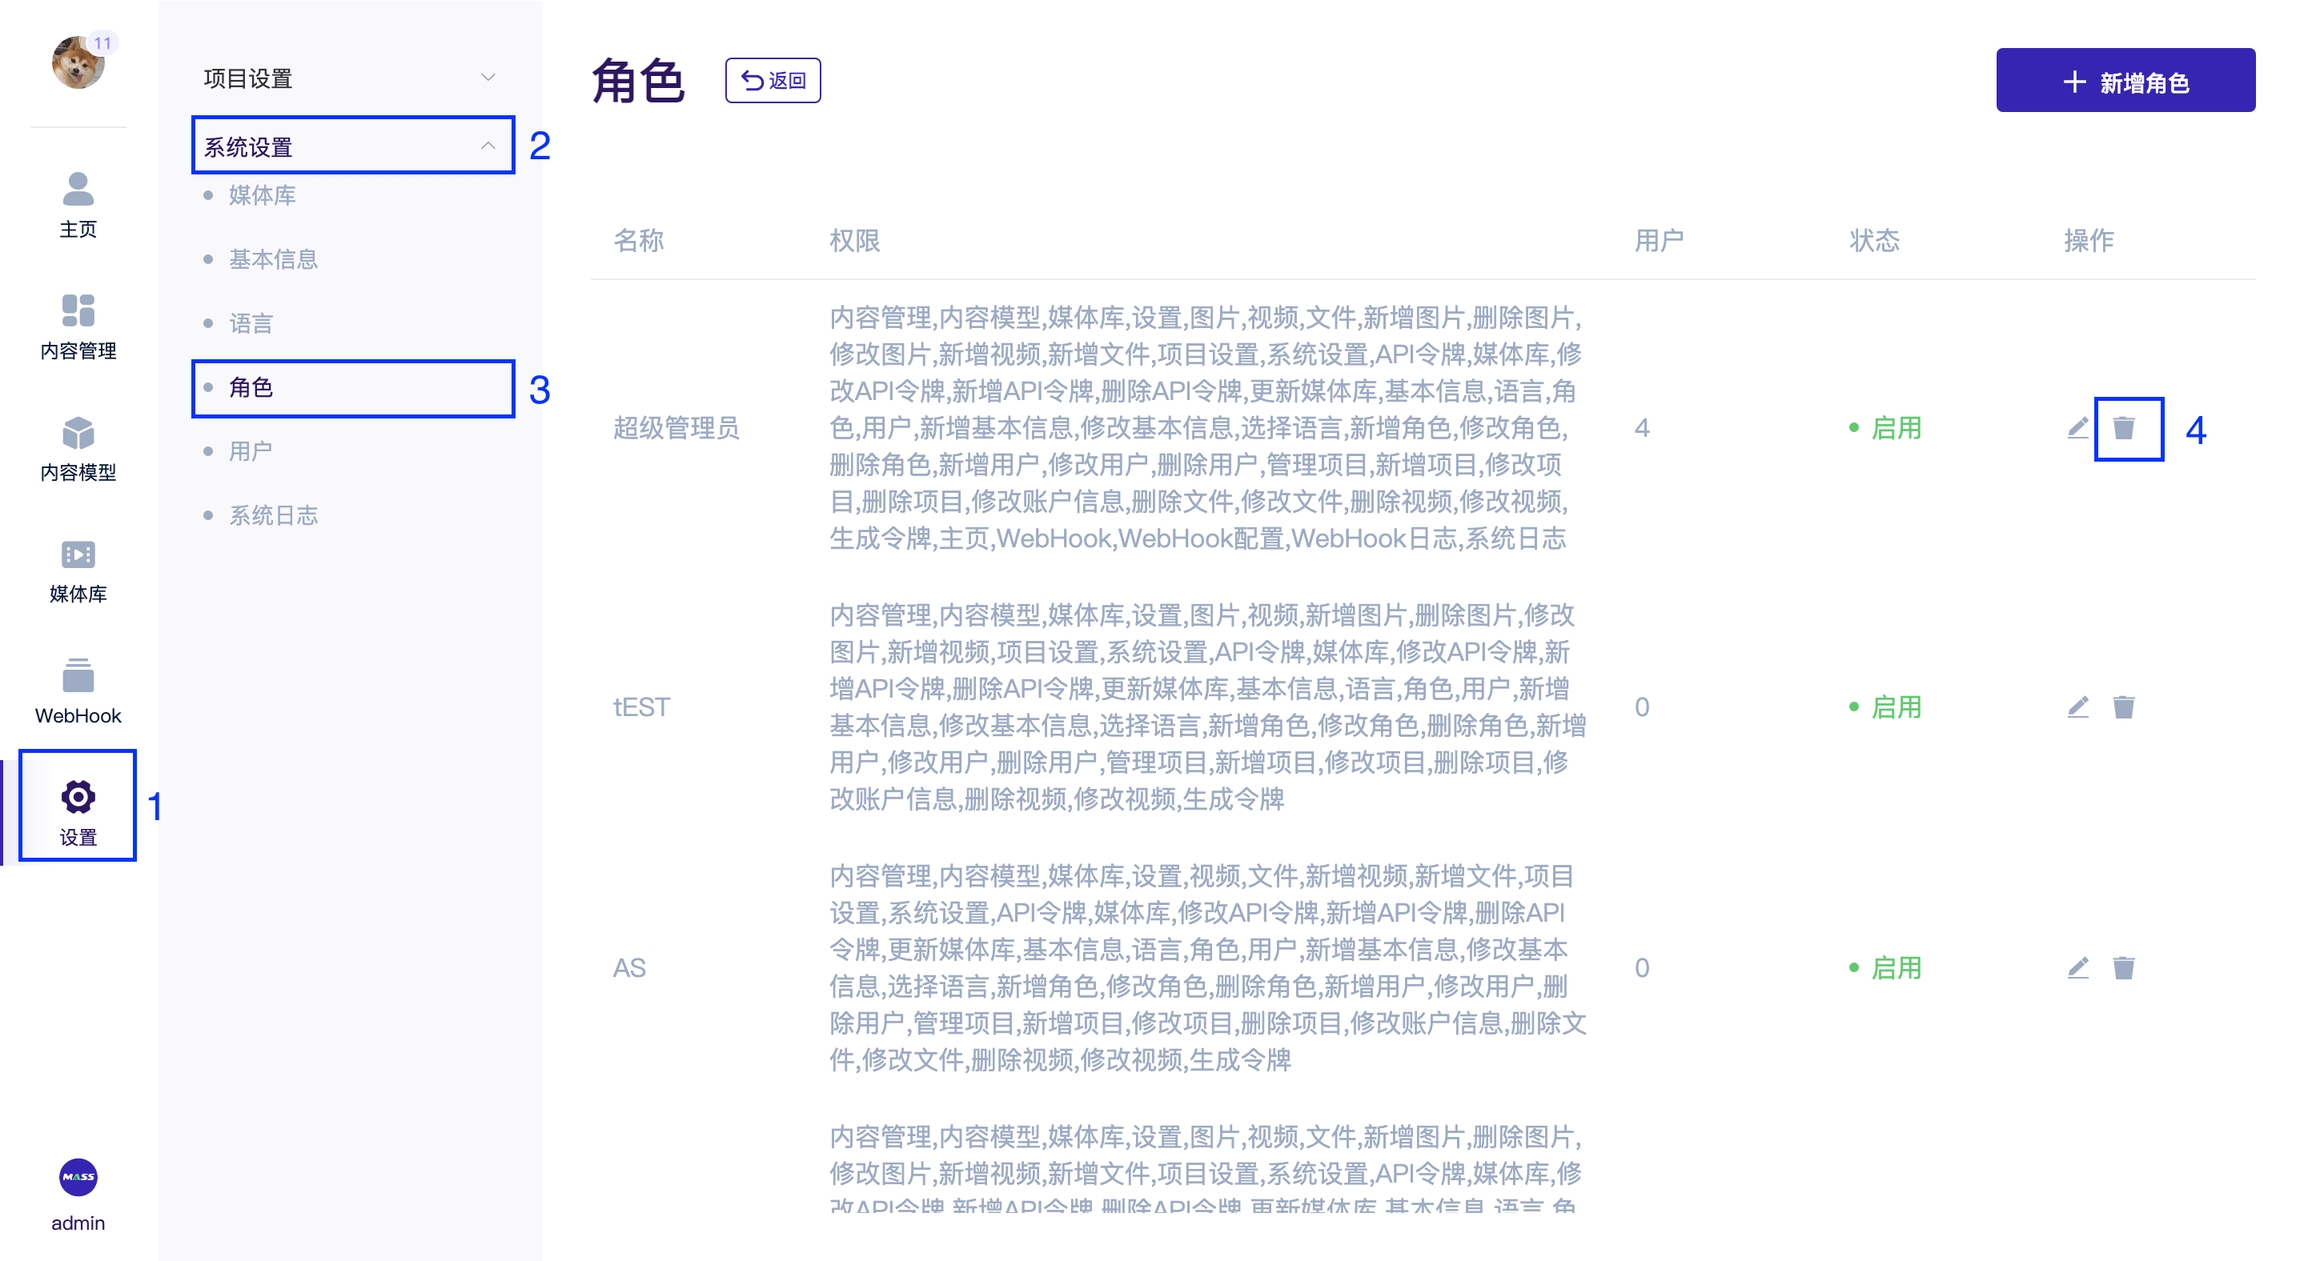Viewport: 2304px width, 1261px height.
Task: Open the 媒体库 media library sidebar icon
Action: (78, 570)
